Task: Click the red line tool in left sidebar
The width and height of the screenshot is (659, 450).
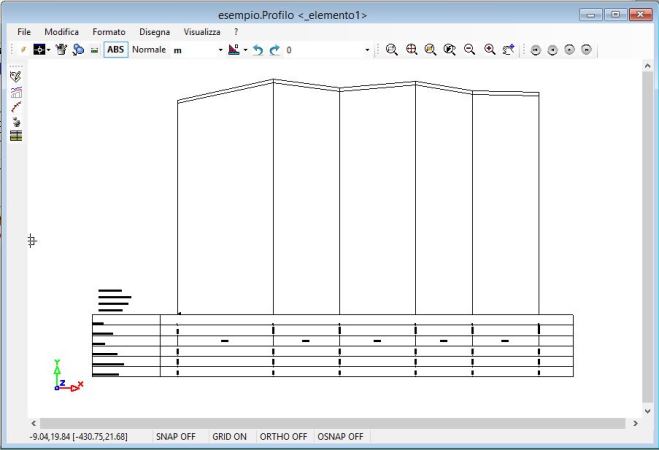Action: click(16, 106)
